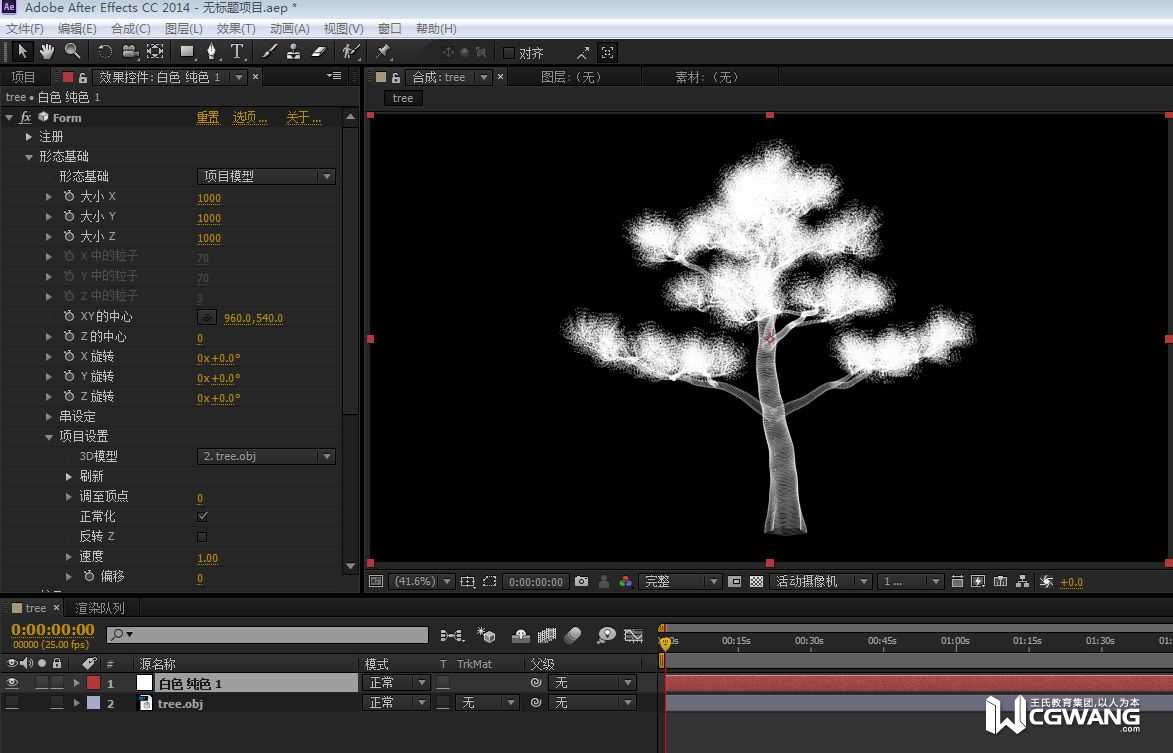Select the Zoom magnifier tool

click(x=73, y=51)
